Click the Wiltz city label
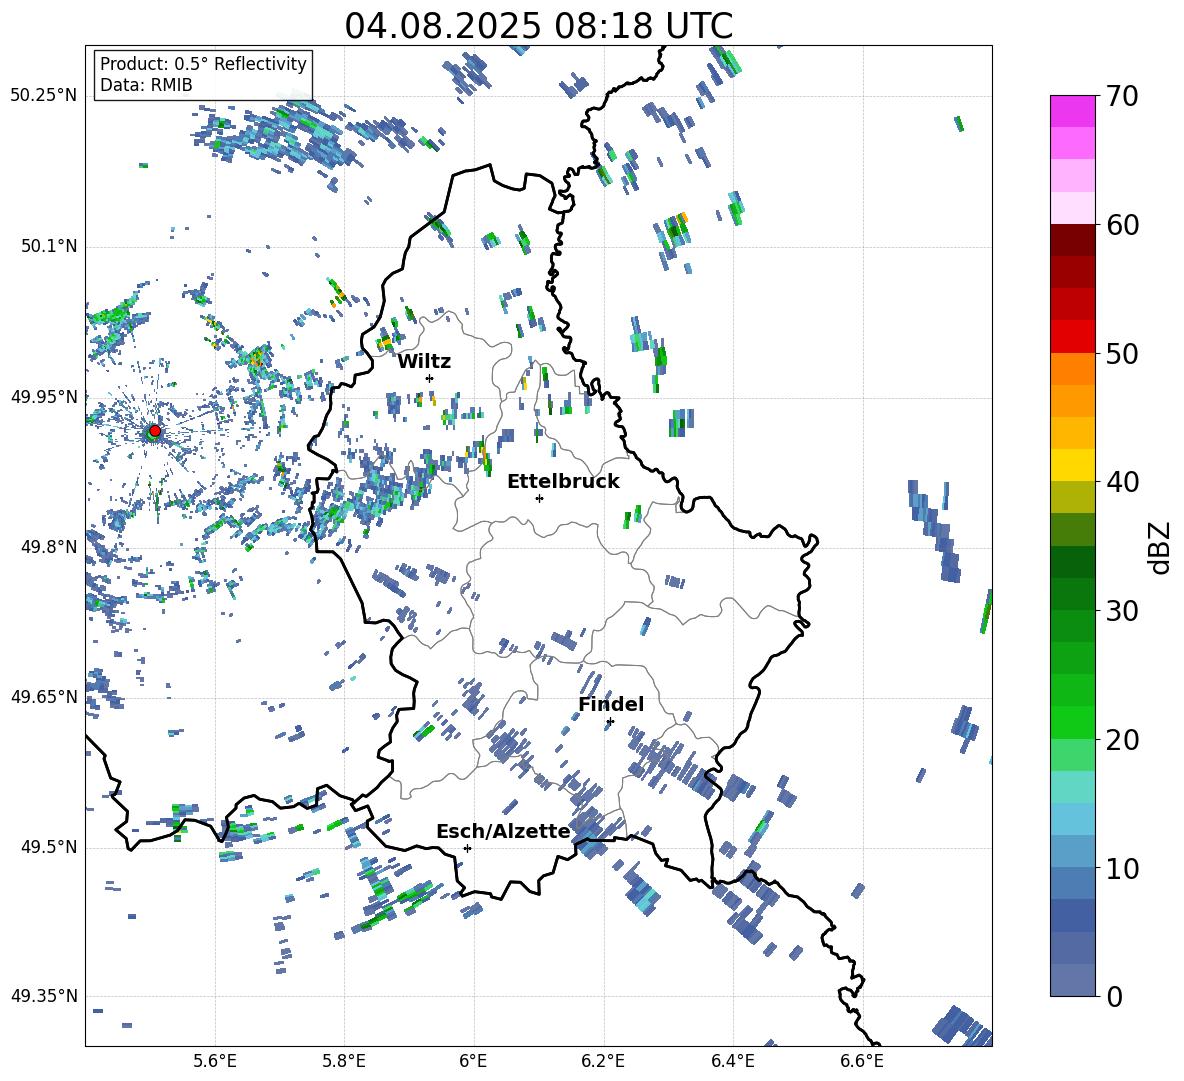The image size is (1184, 1081). [x=424, y=362]
